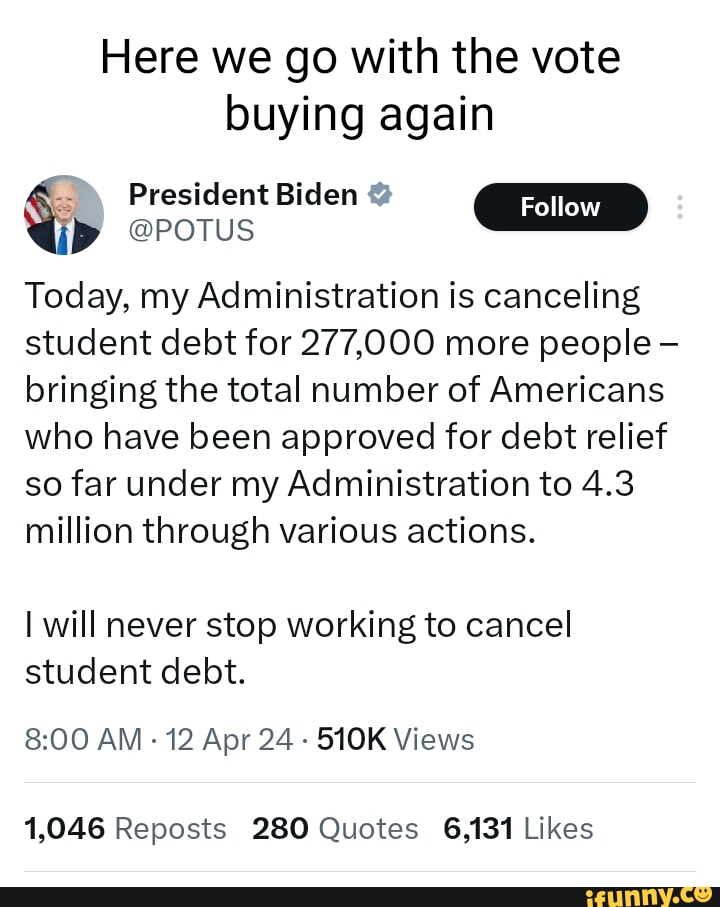Click the @POTUS handle
Viewport: 720px width, 907px height.
pos(191,231)
